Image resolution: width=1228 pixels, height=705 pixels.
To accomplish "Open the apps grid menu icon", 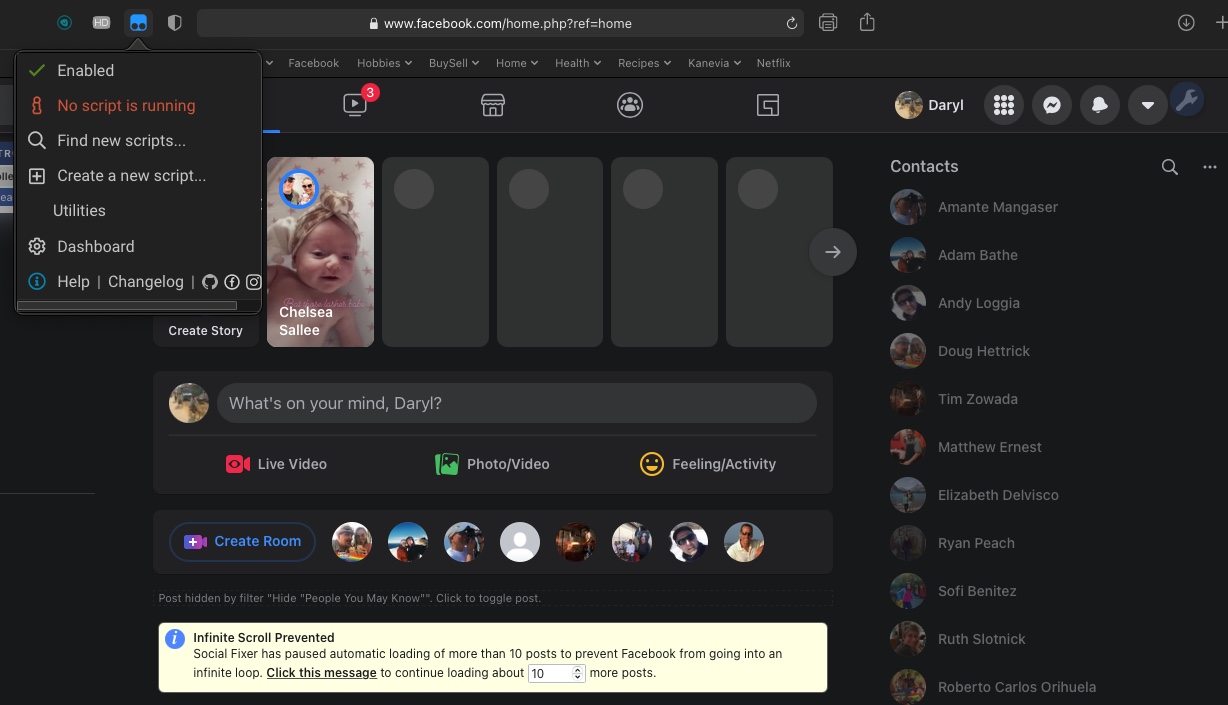I will (x=1003, y=105).
